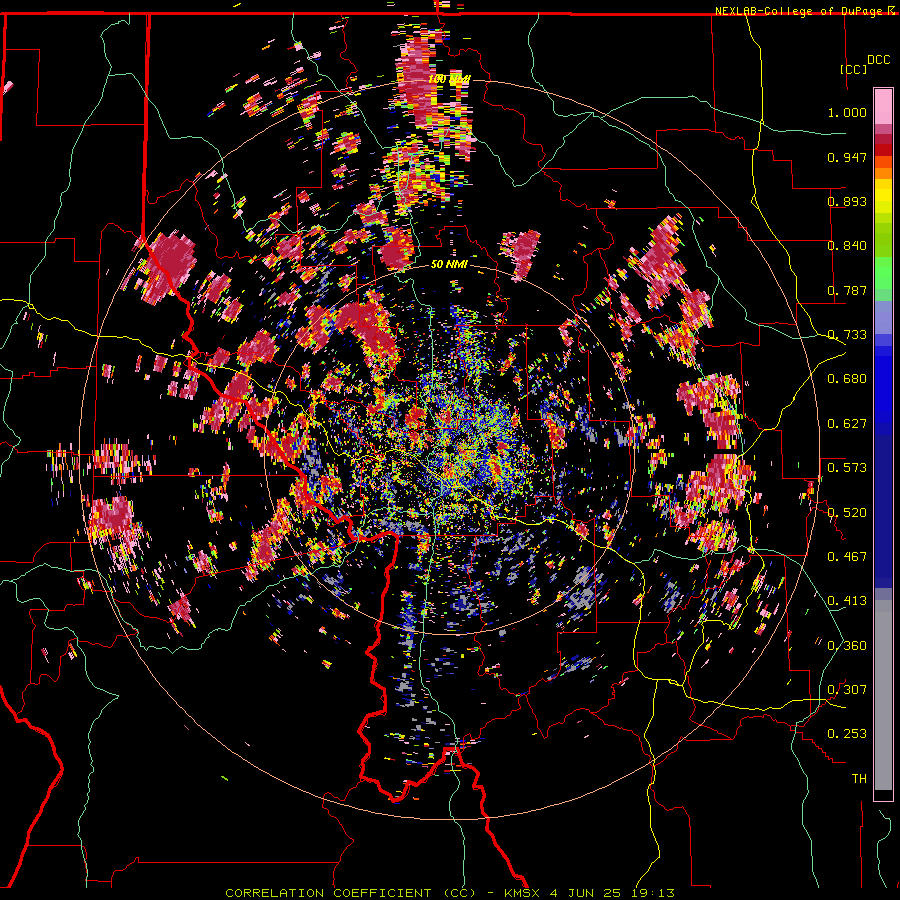Select the 0.787 scale value

[x=847, y=290]
